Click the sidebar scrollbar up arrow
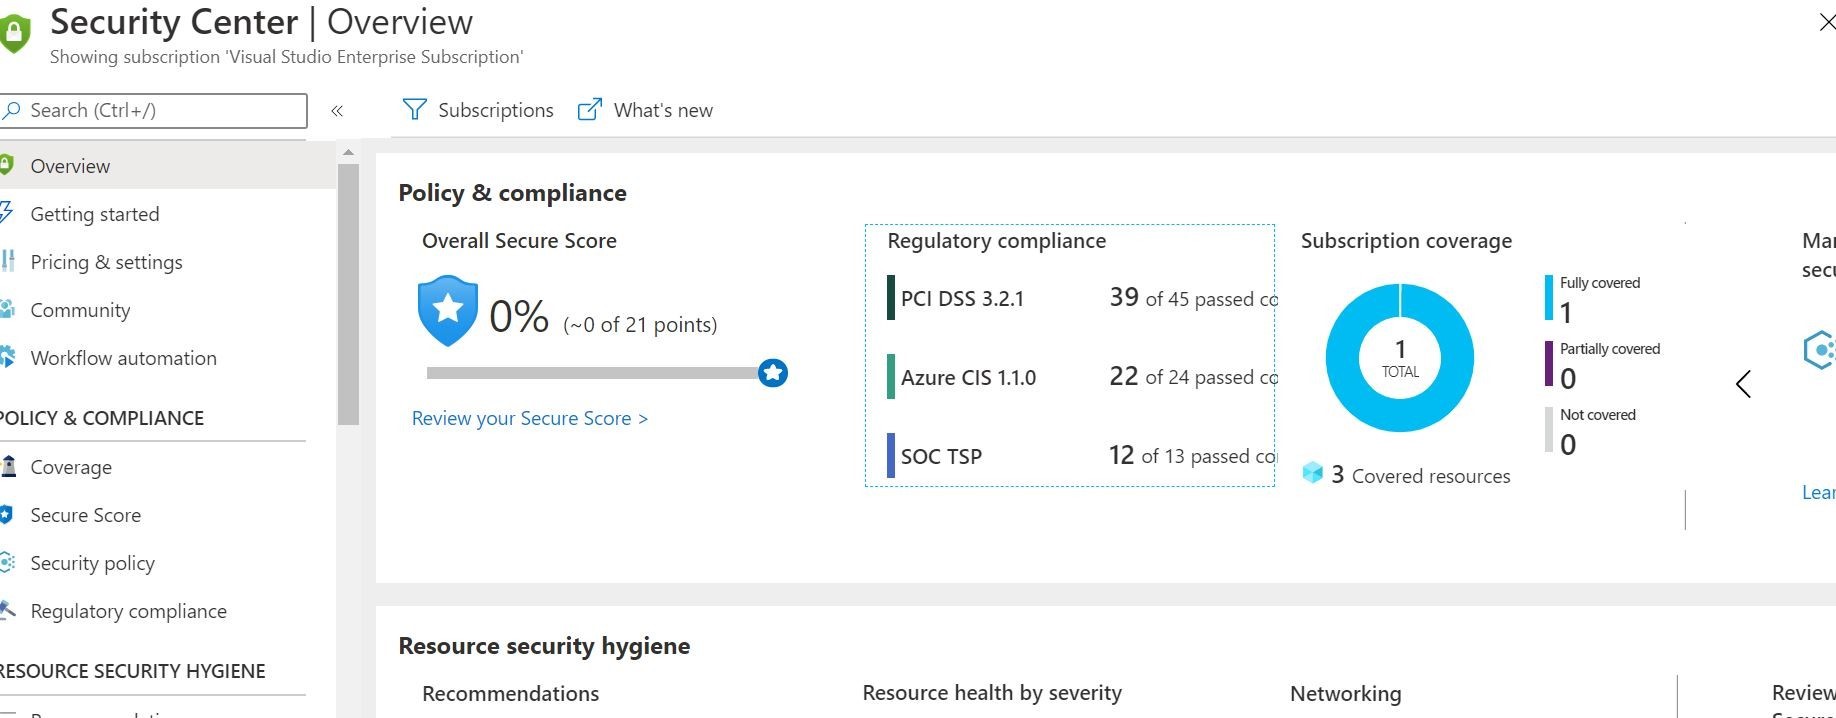The height and width of the screenshot is (718, 1836). click(348, 153)
